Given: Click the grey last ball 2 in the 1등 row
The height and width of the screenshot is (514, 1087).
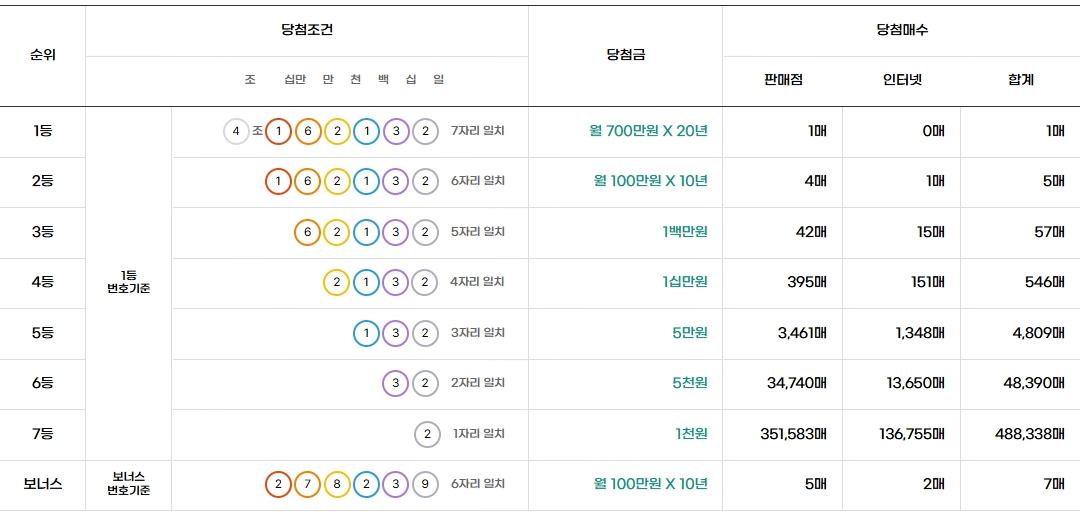Looking at the screenshot, I should pos(426,131).
